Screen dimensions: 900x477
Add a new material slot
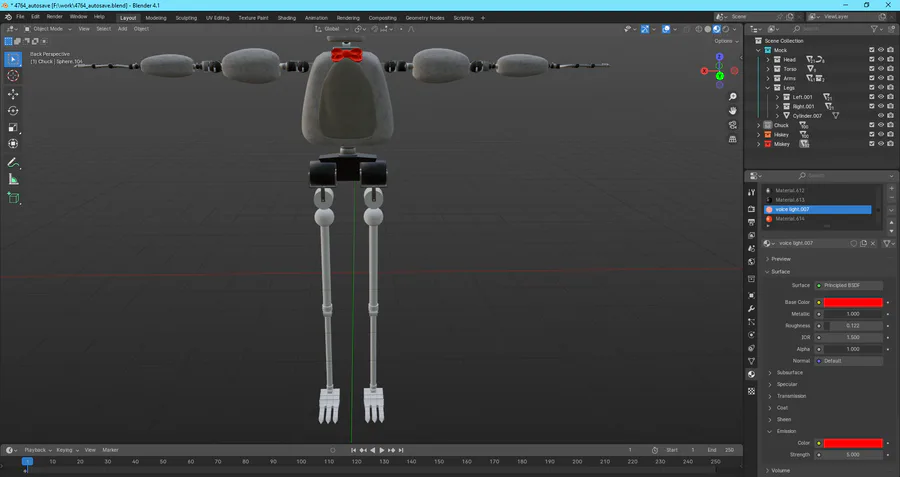891,189
